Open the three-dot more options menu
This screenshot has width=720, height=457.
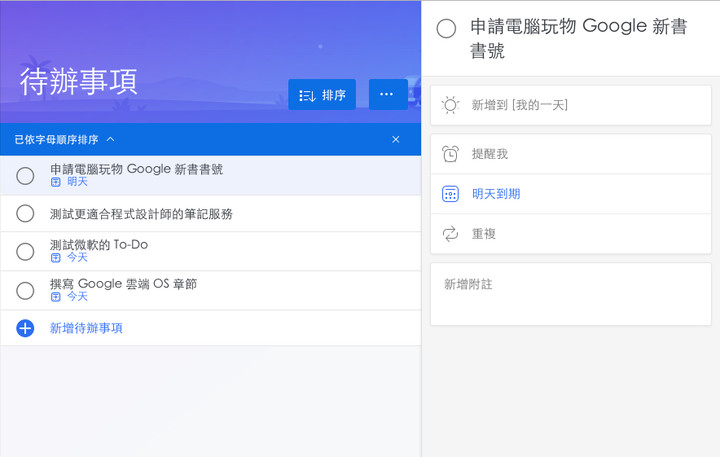[x=388, y=94]
